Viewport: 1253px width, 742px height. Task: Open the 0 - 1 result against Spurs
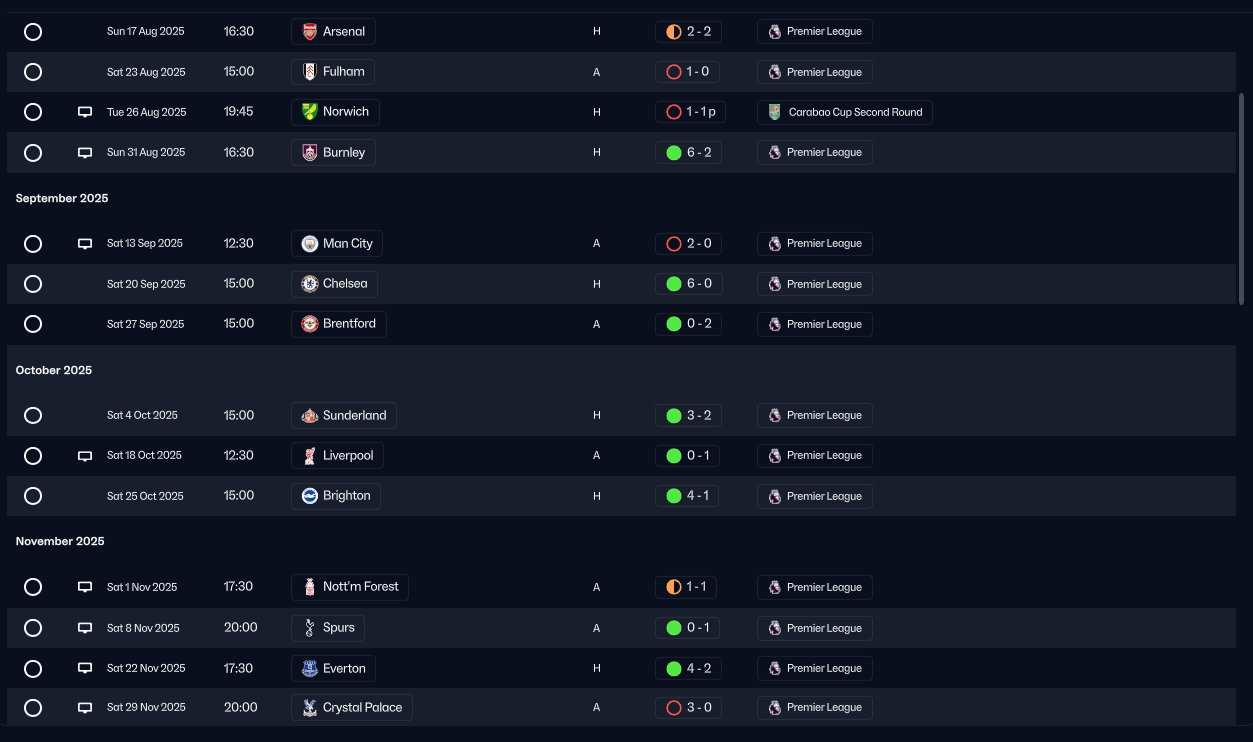coord(688,628)
